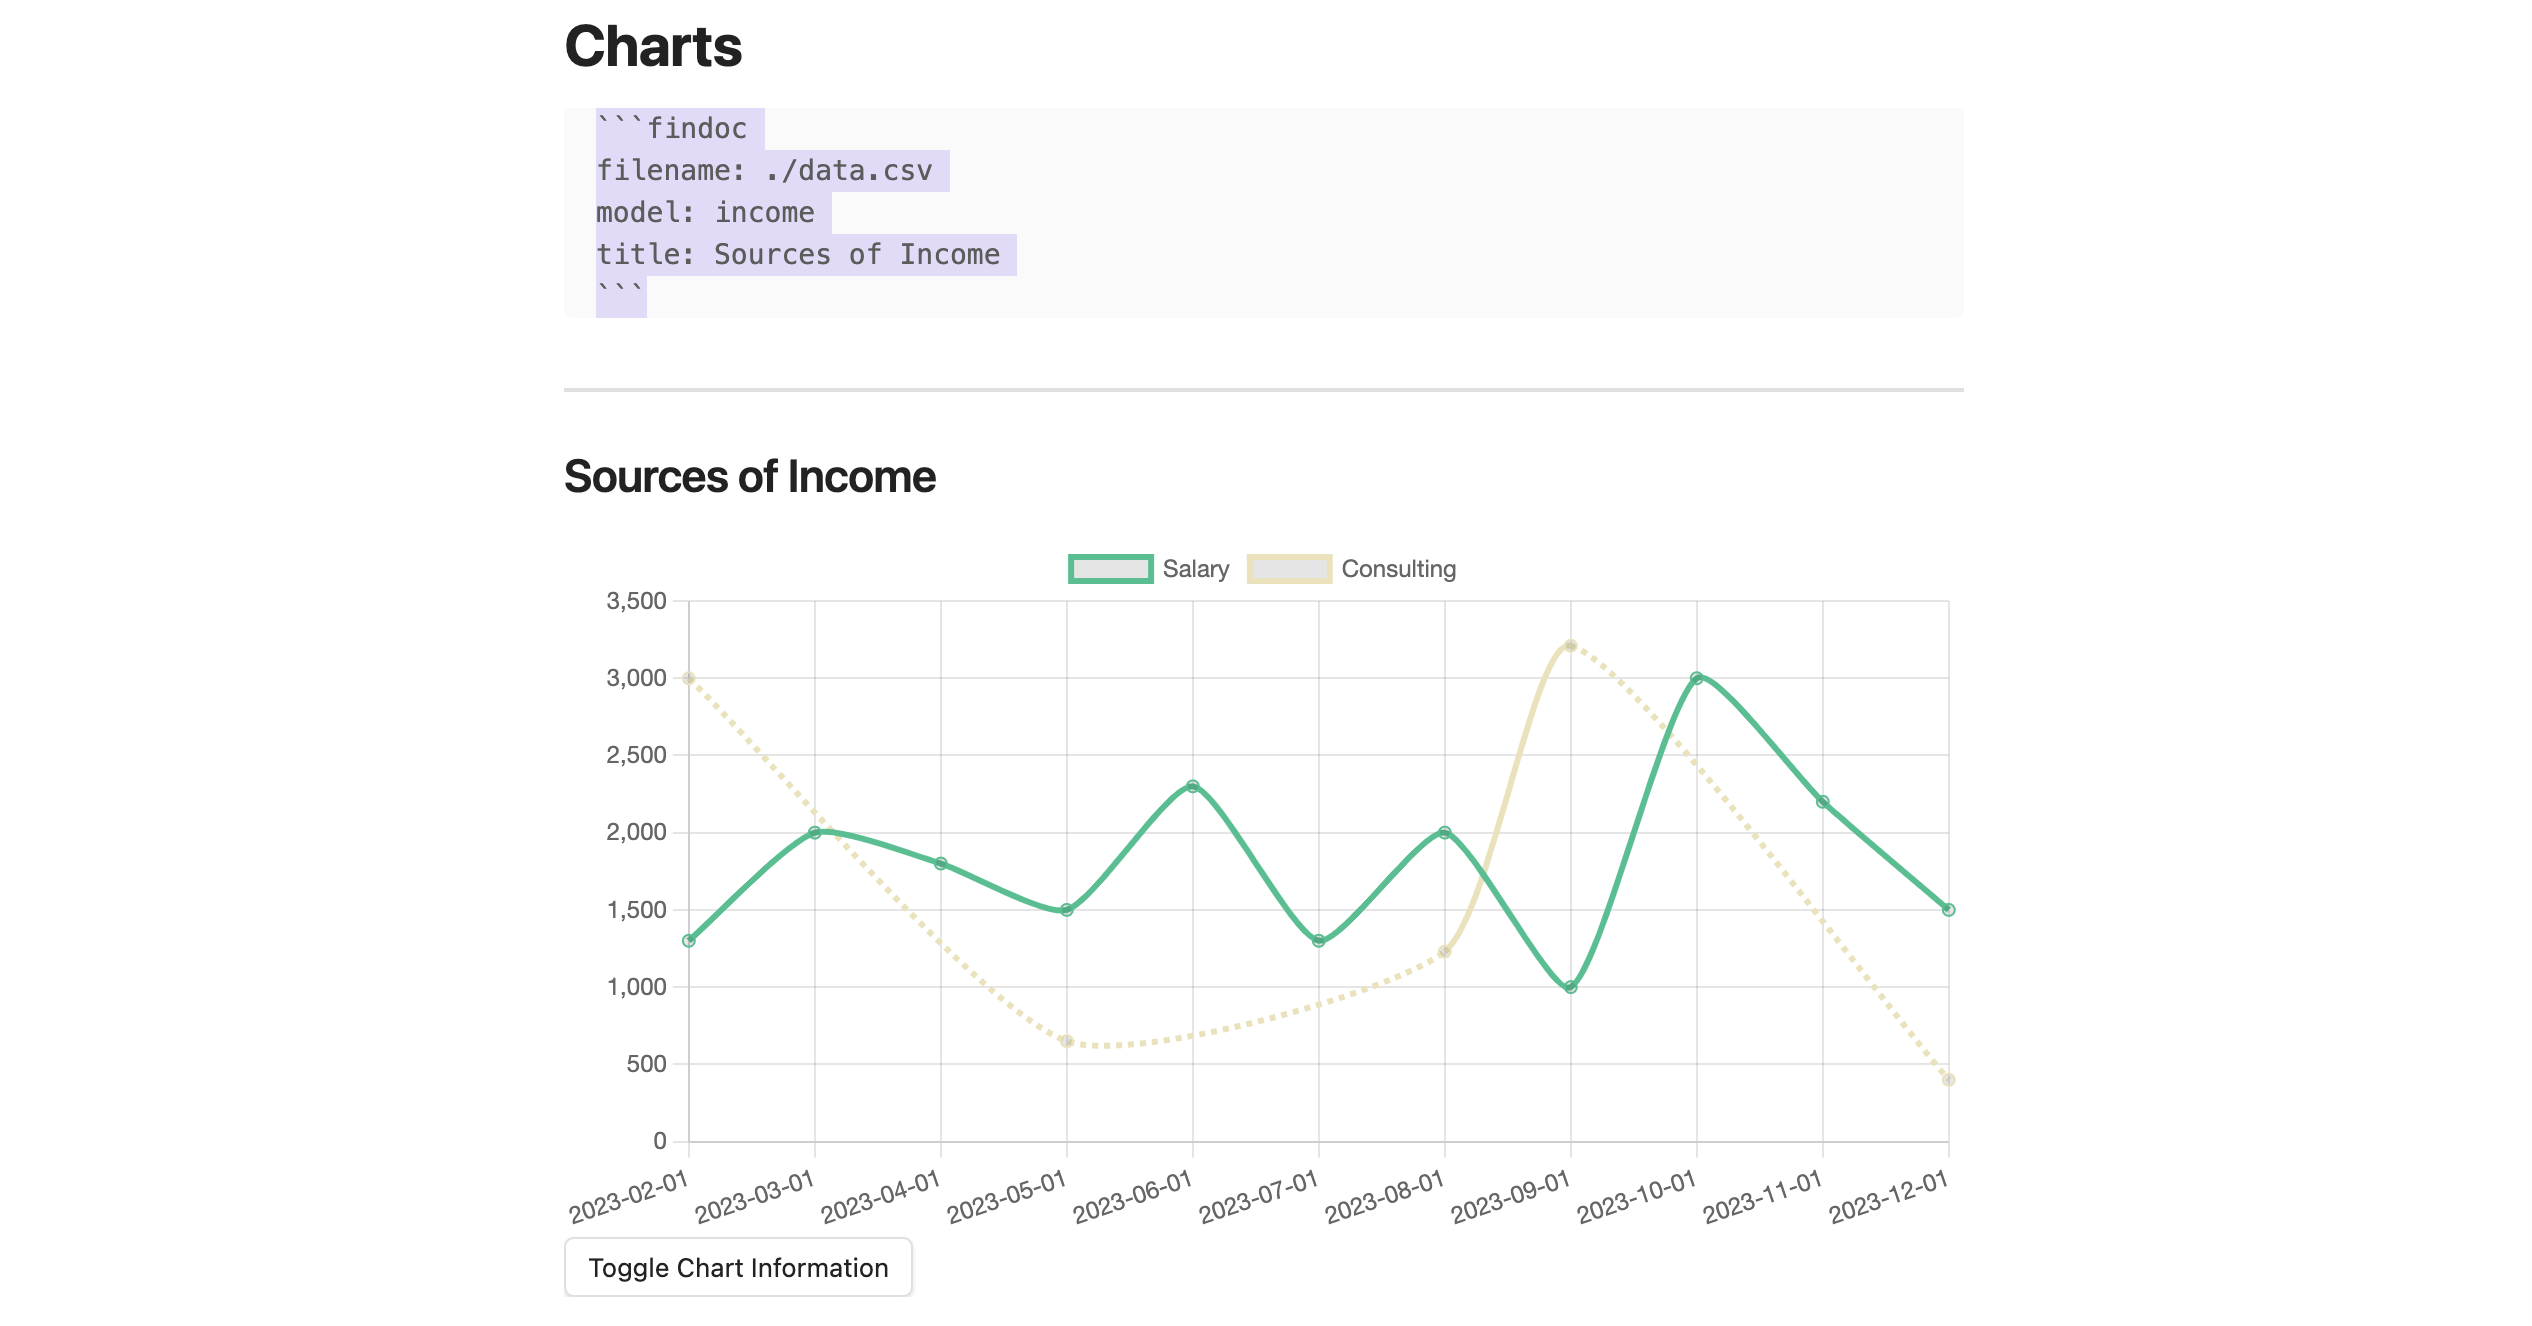Click the ```findoc line in code block
Viewport: 2532px width, 1326px height.
tap(672, 129)
